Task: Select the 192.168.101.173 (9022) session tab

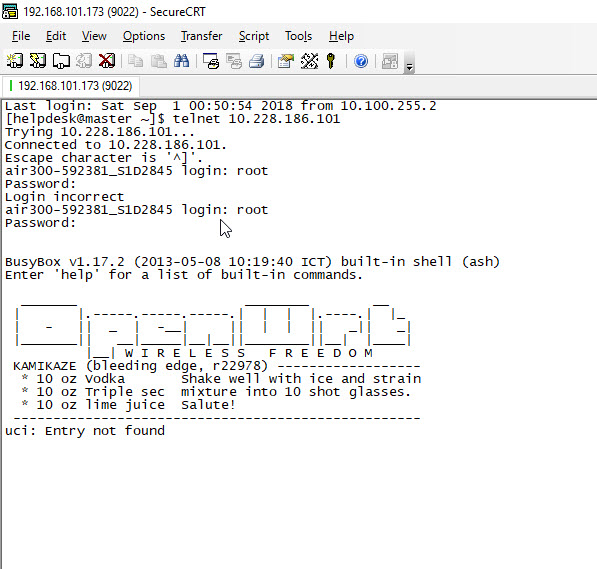Action: [x=71, y=86]
